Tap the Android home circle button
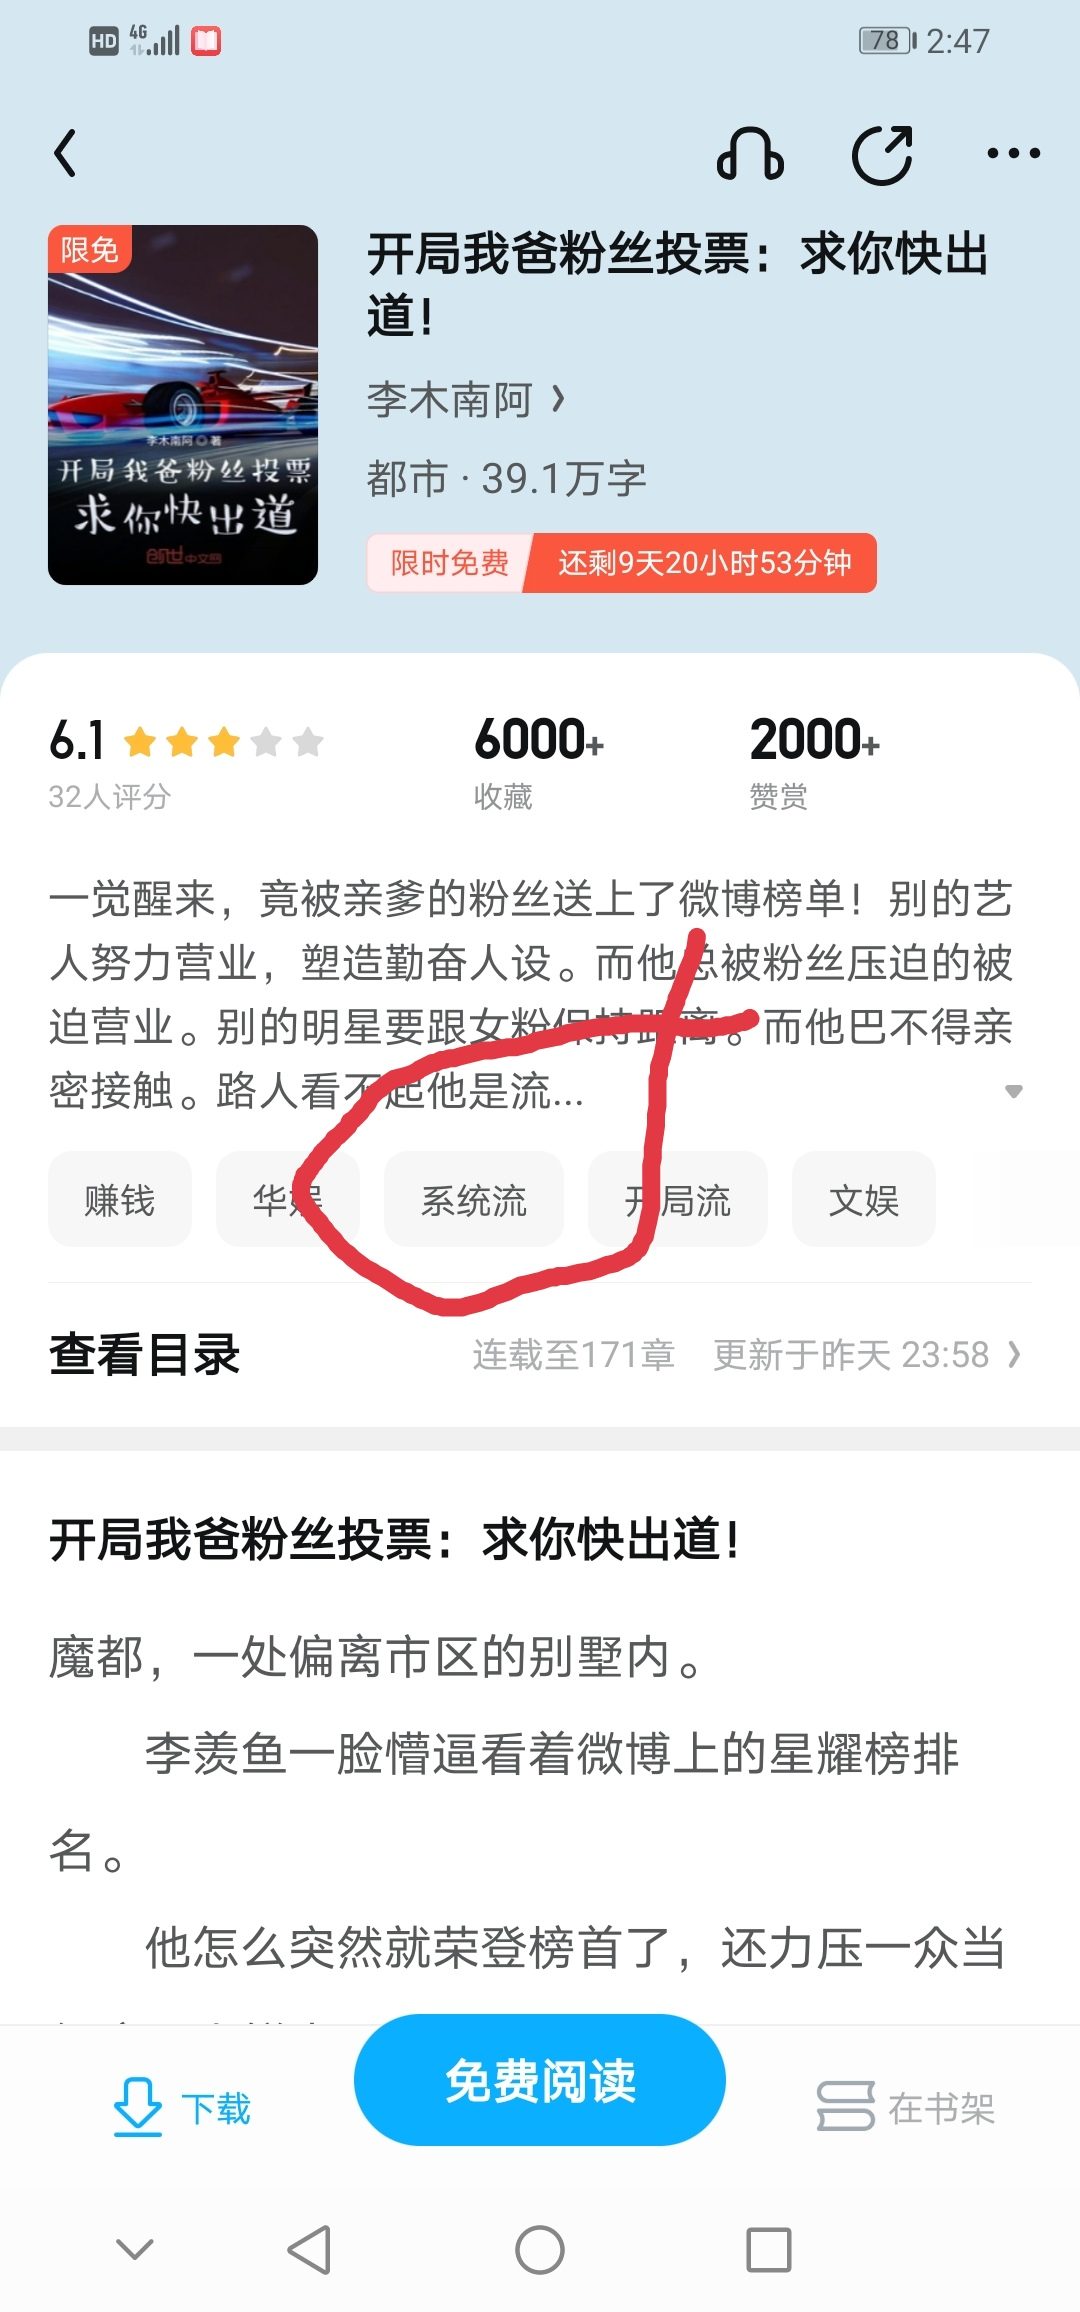1080x2312 pixels. tap(540, 2250)
